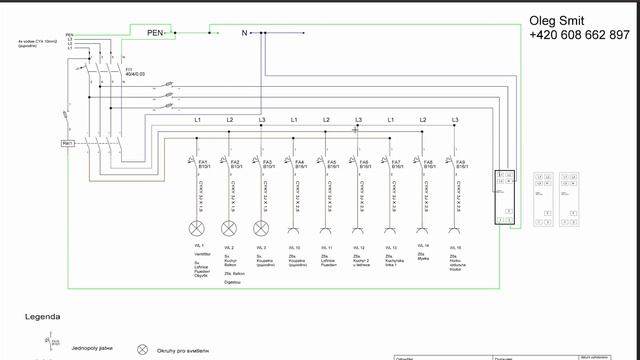Click the WL 14 circuit label

point(423,246)
